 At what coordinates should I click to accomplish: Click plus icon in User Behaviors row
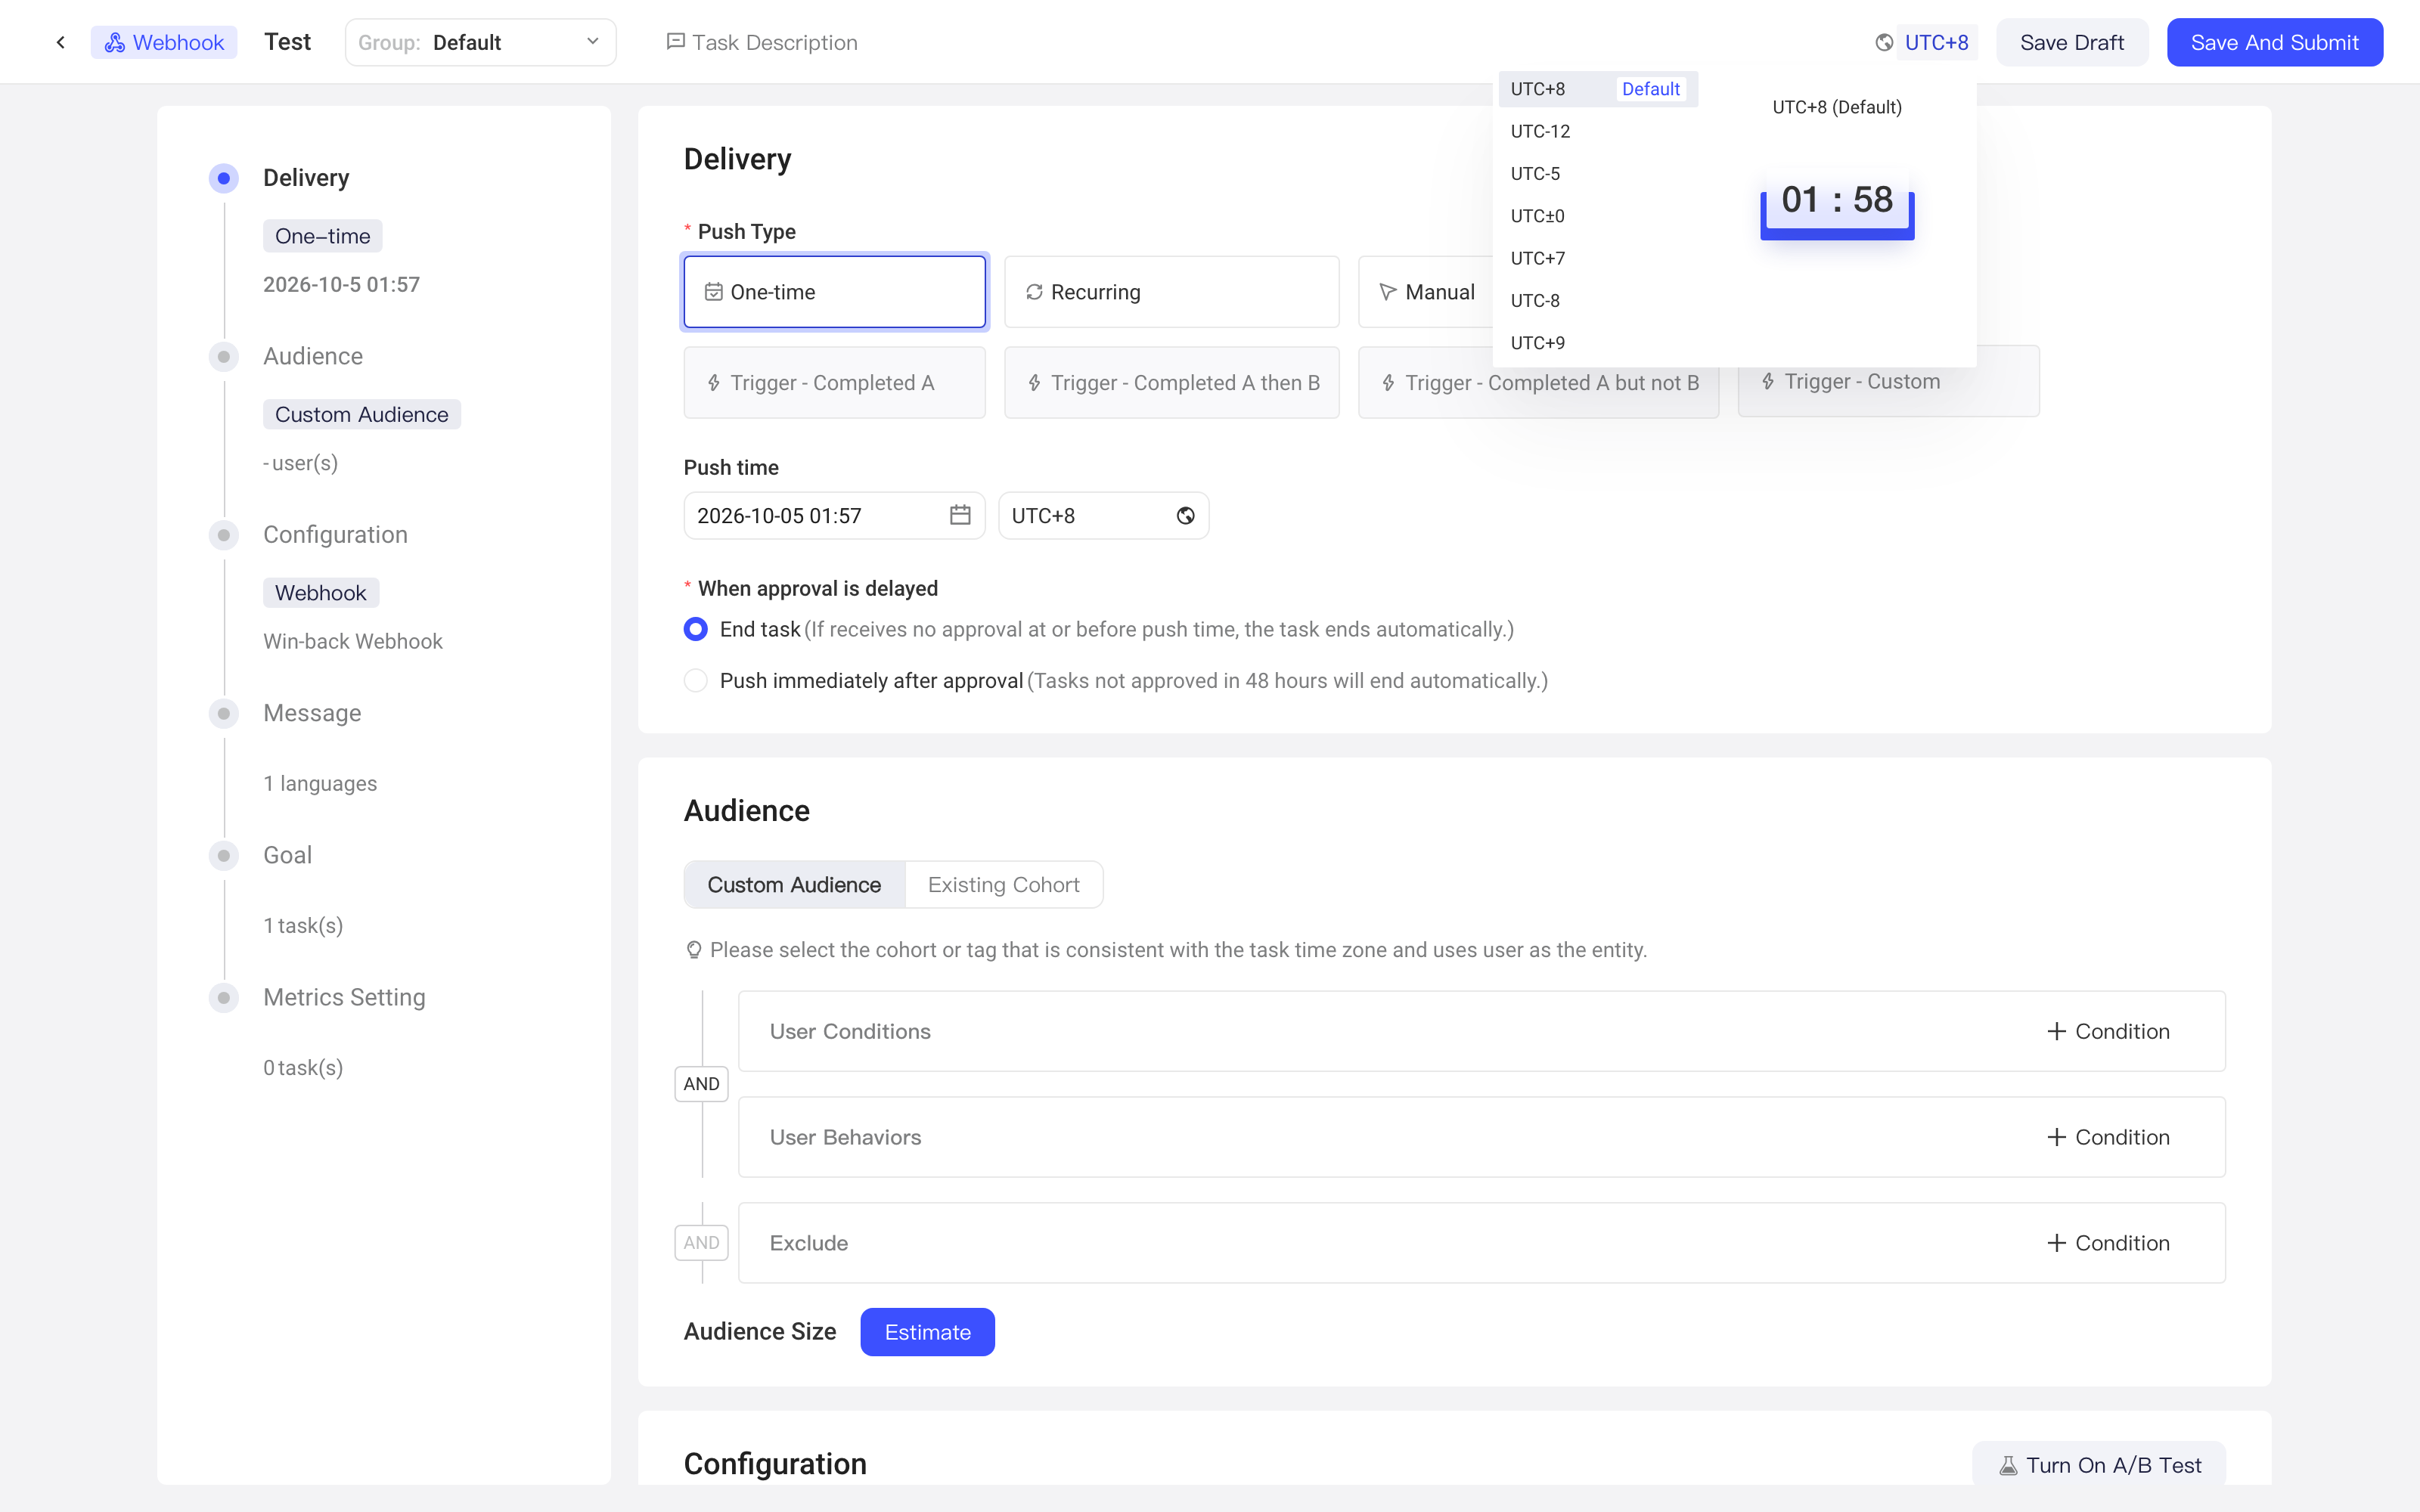point(2056,1137)
